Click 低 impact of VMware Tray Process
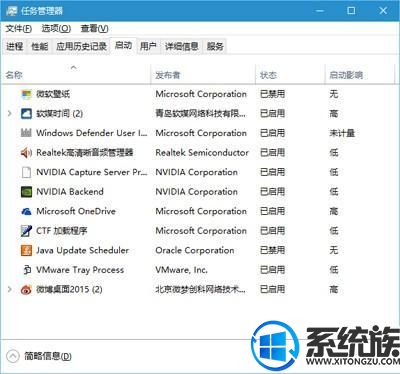 334,270
